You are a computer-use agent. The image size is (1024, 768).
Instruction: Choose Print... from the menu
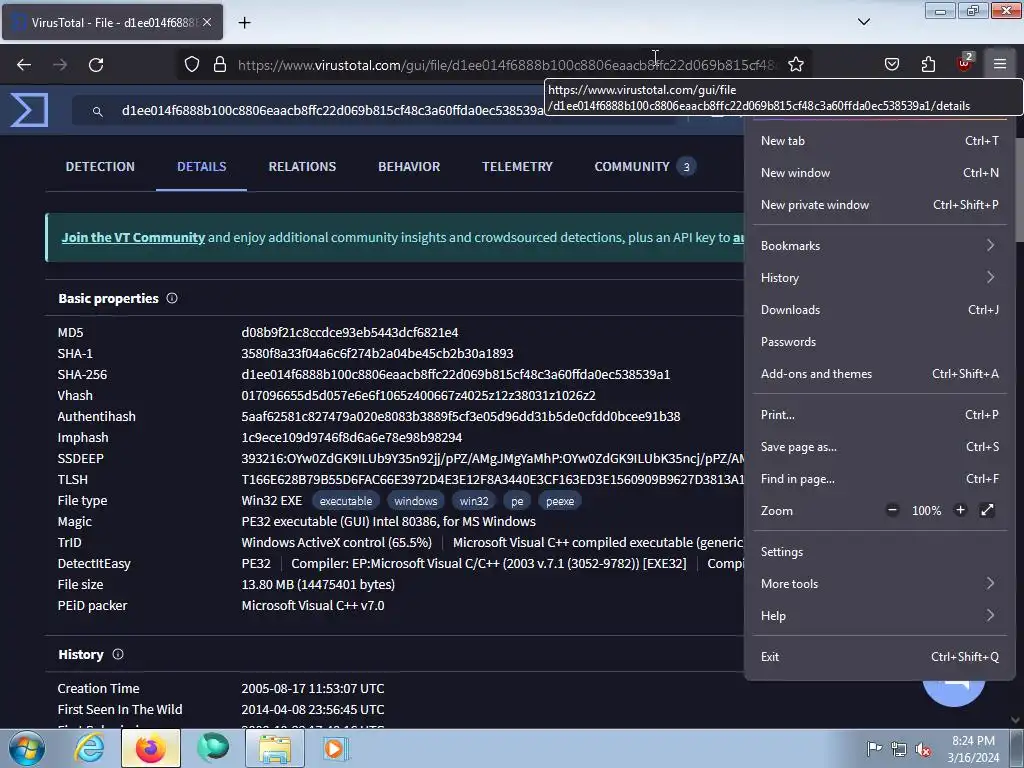(x=880, y=415)
